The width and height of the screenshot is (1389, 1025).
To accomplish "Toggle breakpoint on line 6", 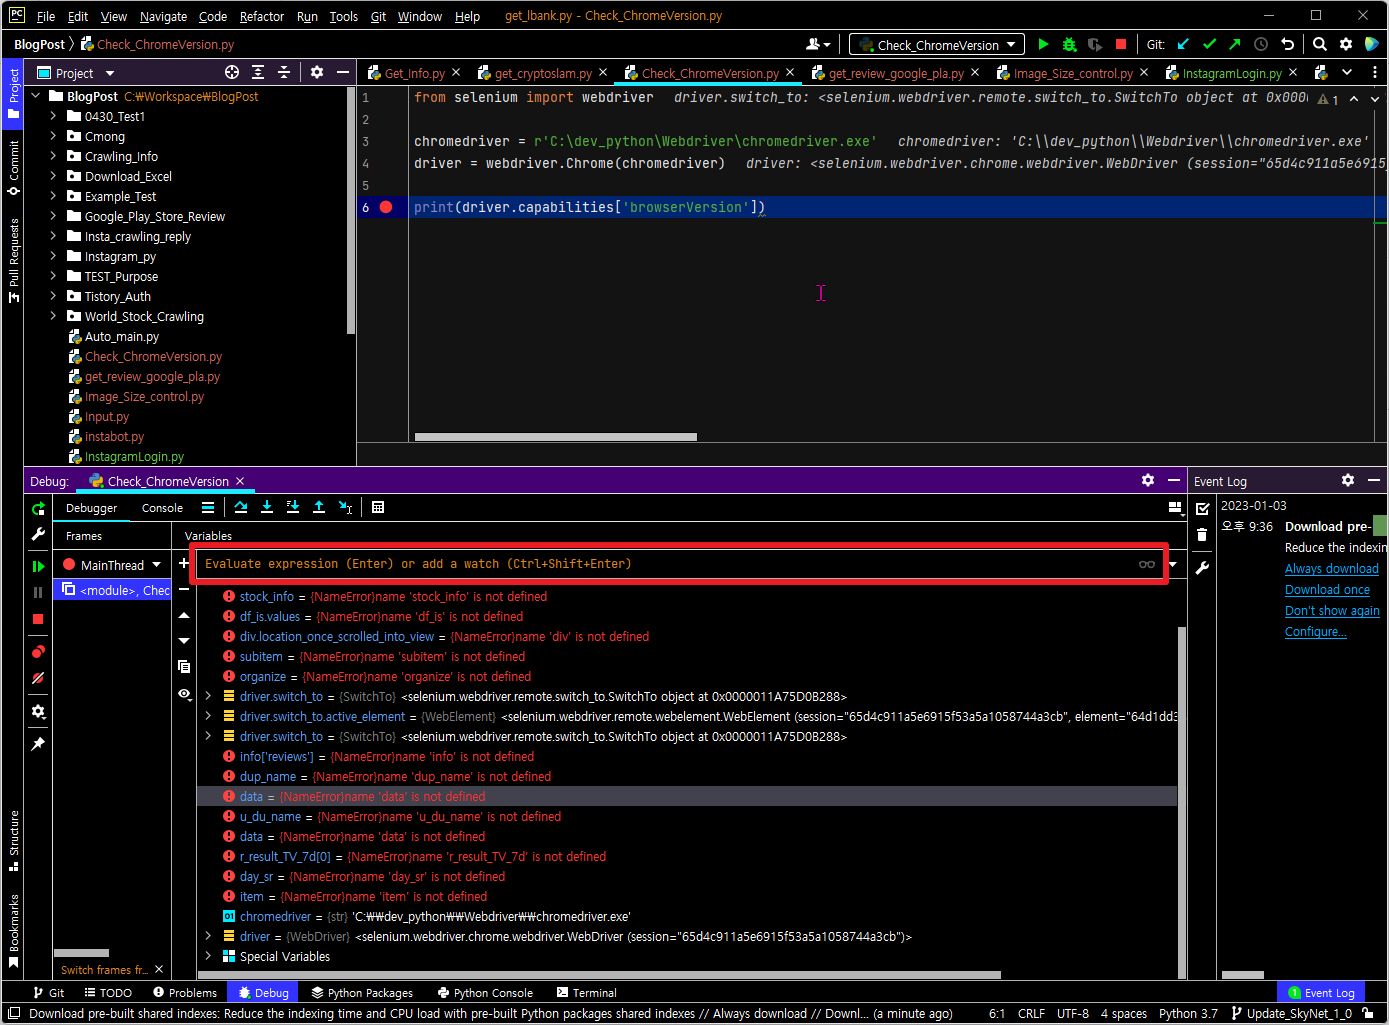I will (x=386, y=207).
